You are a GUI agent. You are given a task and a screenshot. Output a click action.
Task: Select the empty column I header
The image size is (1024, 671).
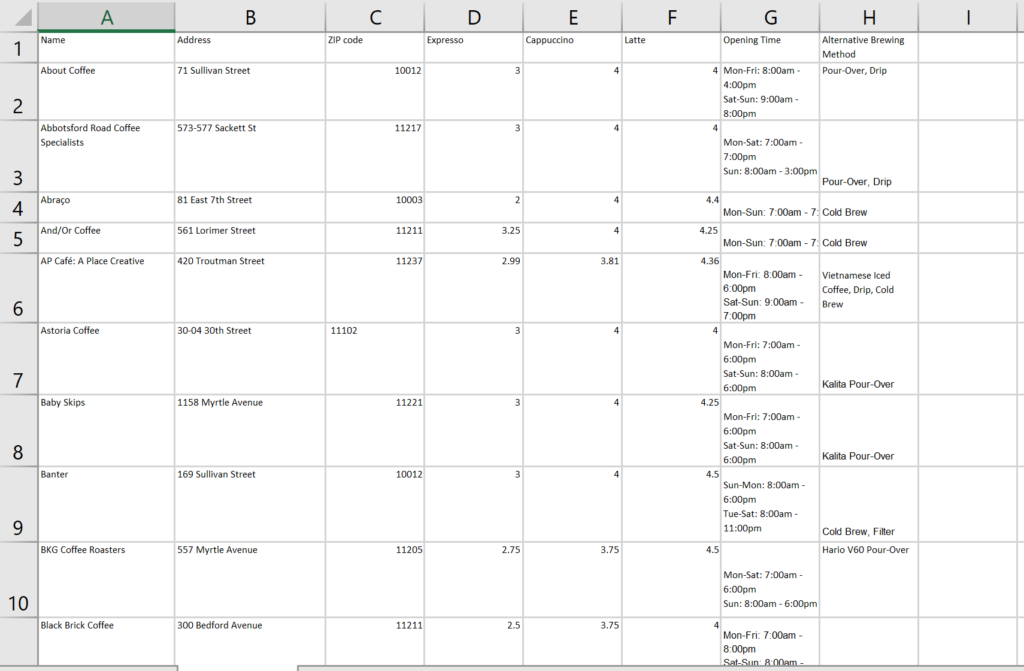coord(968,16)
